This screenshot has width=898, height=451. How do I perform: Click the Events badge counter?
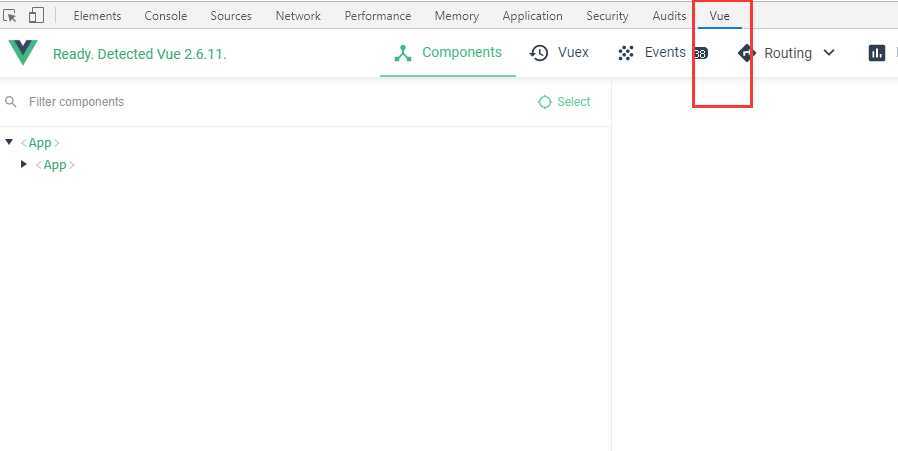click(x=700, y=54)
